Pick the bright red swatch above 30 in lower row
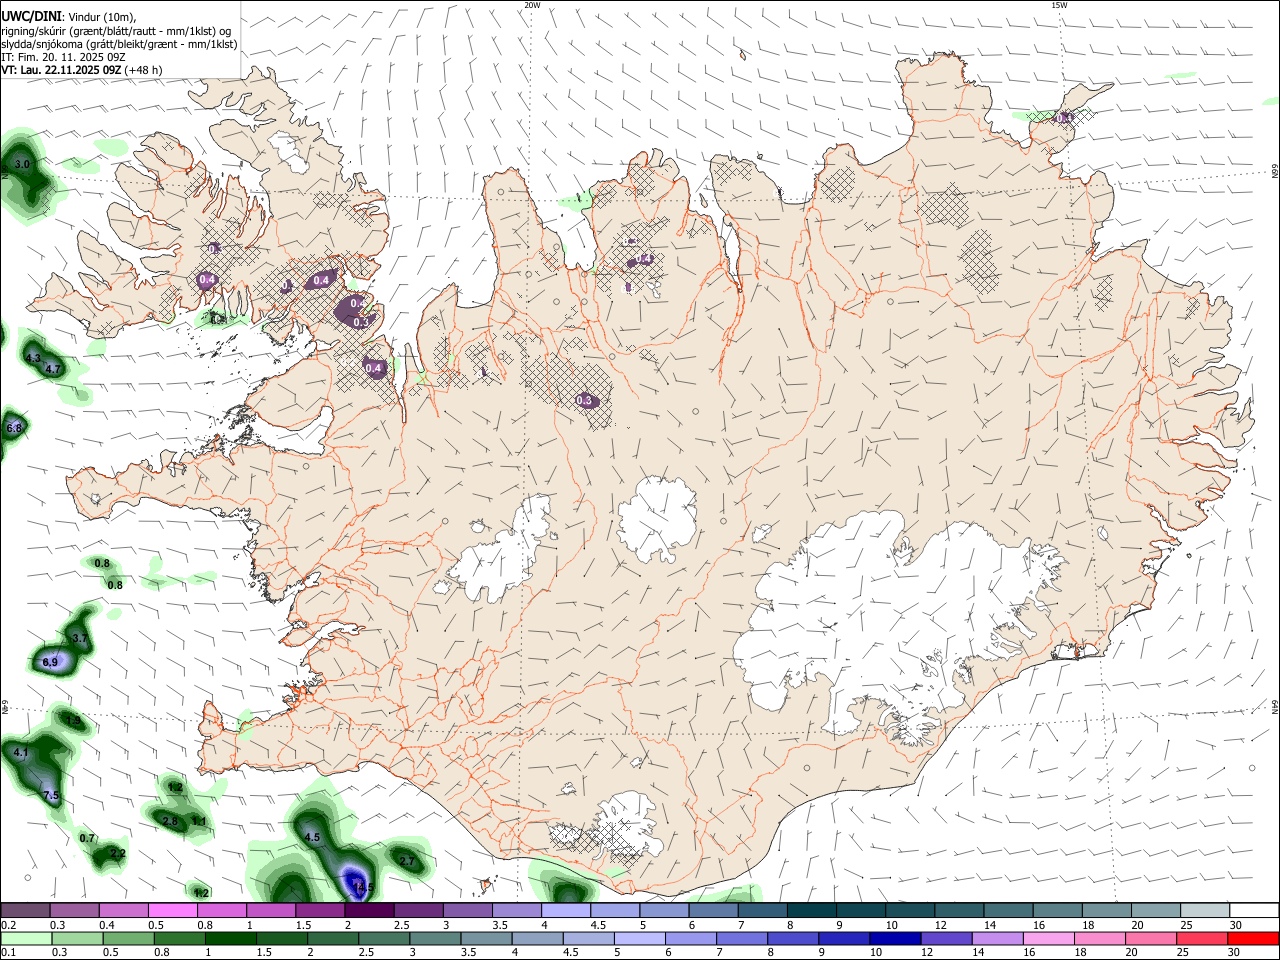Viewport: 1280px width, 960px height. [x=1252, y=939]
